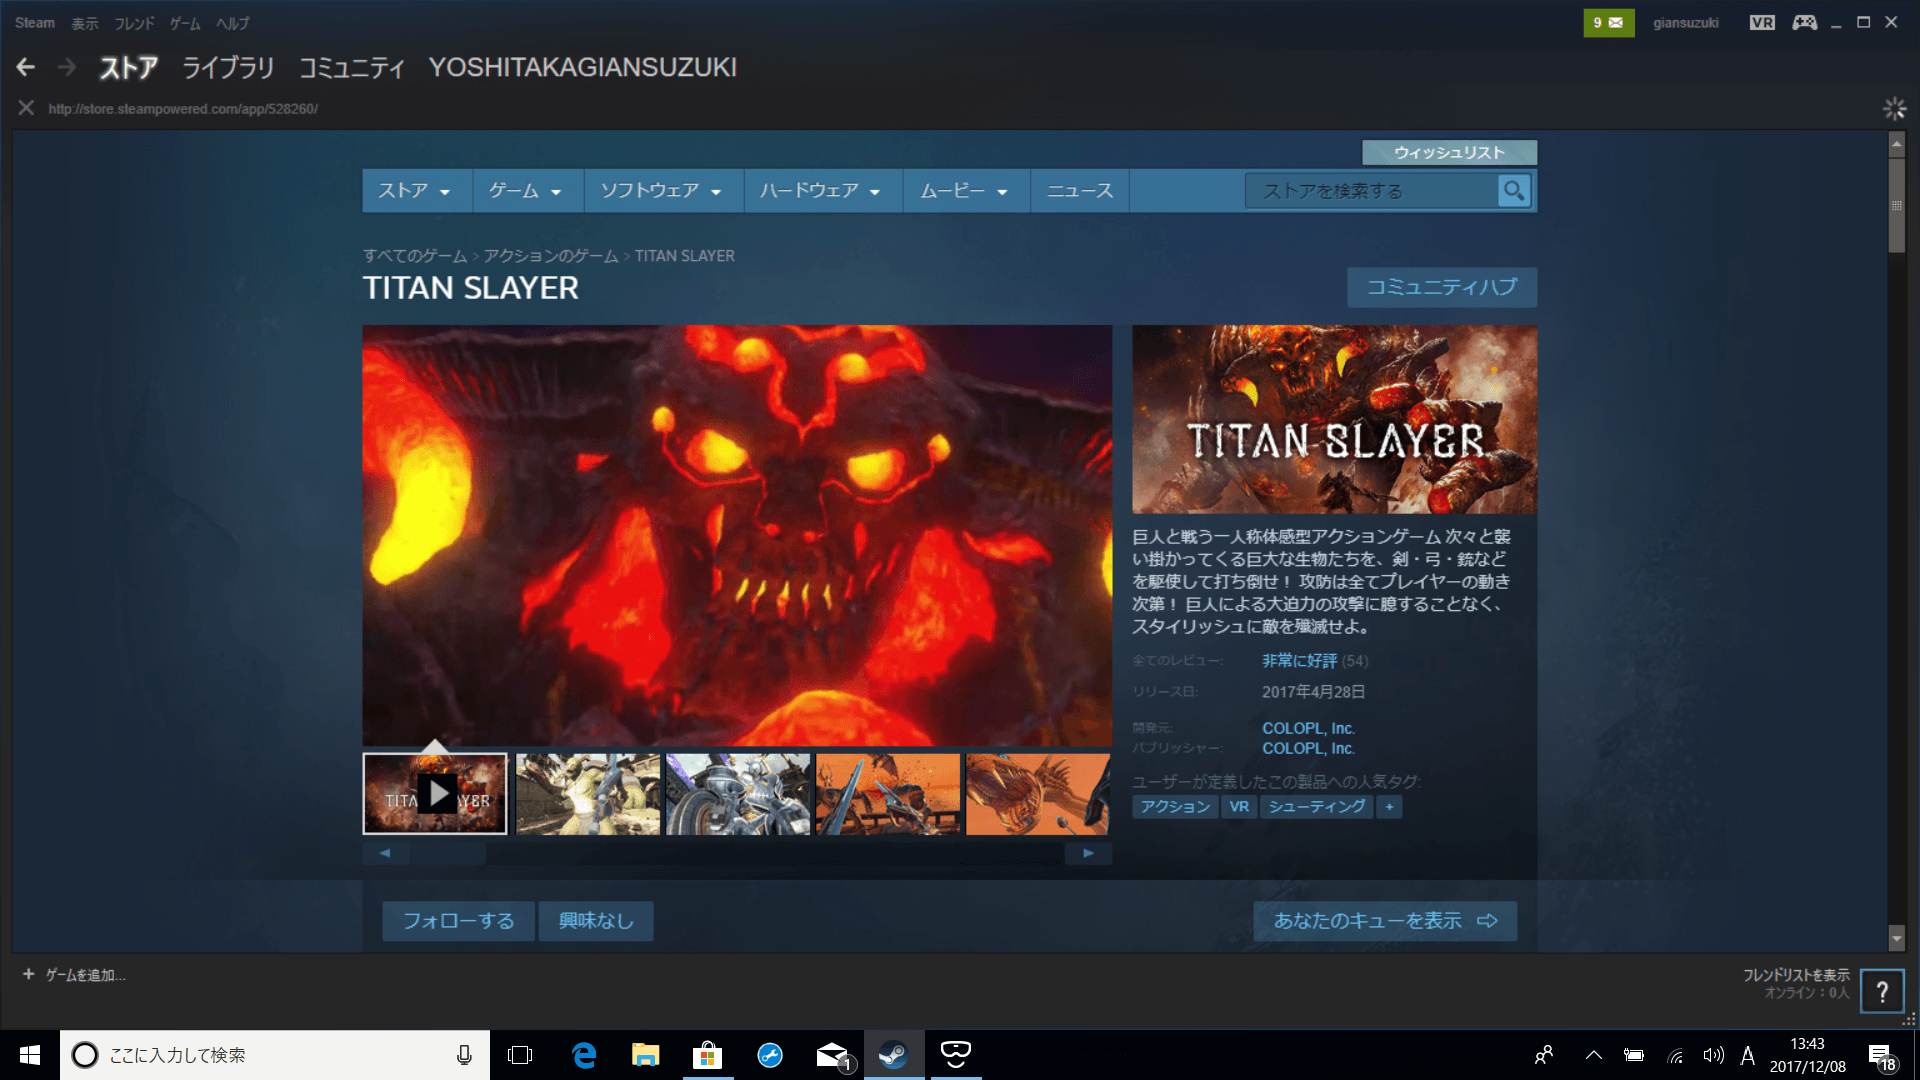Click the VR icon in the title bar

1761,22
